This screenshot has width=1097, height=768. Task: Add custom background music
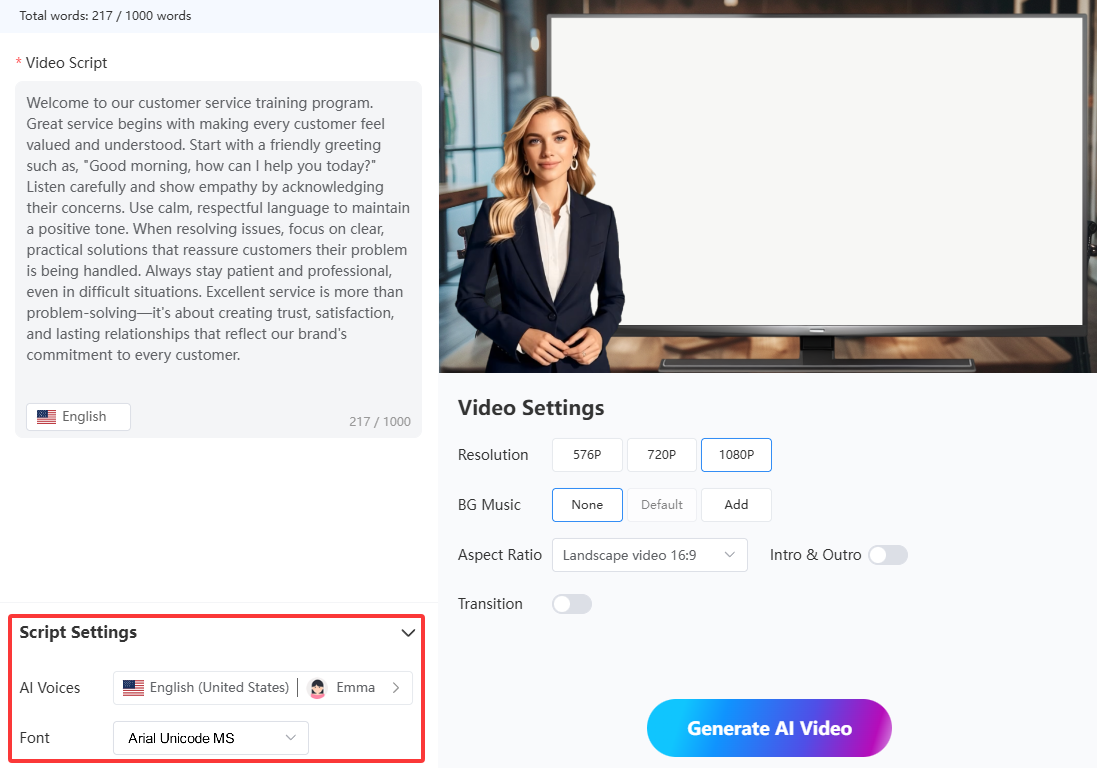click(736, 505)
